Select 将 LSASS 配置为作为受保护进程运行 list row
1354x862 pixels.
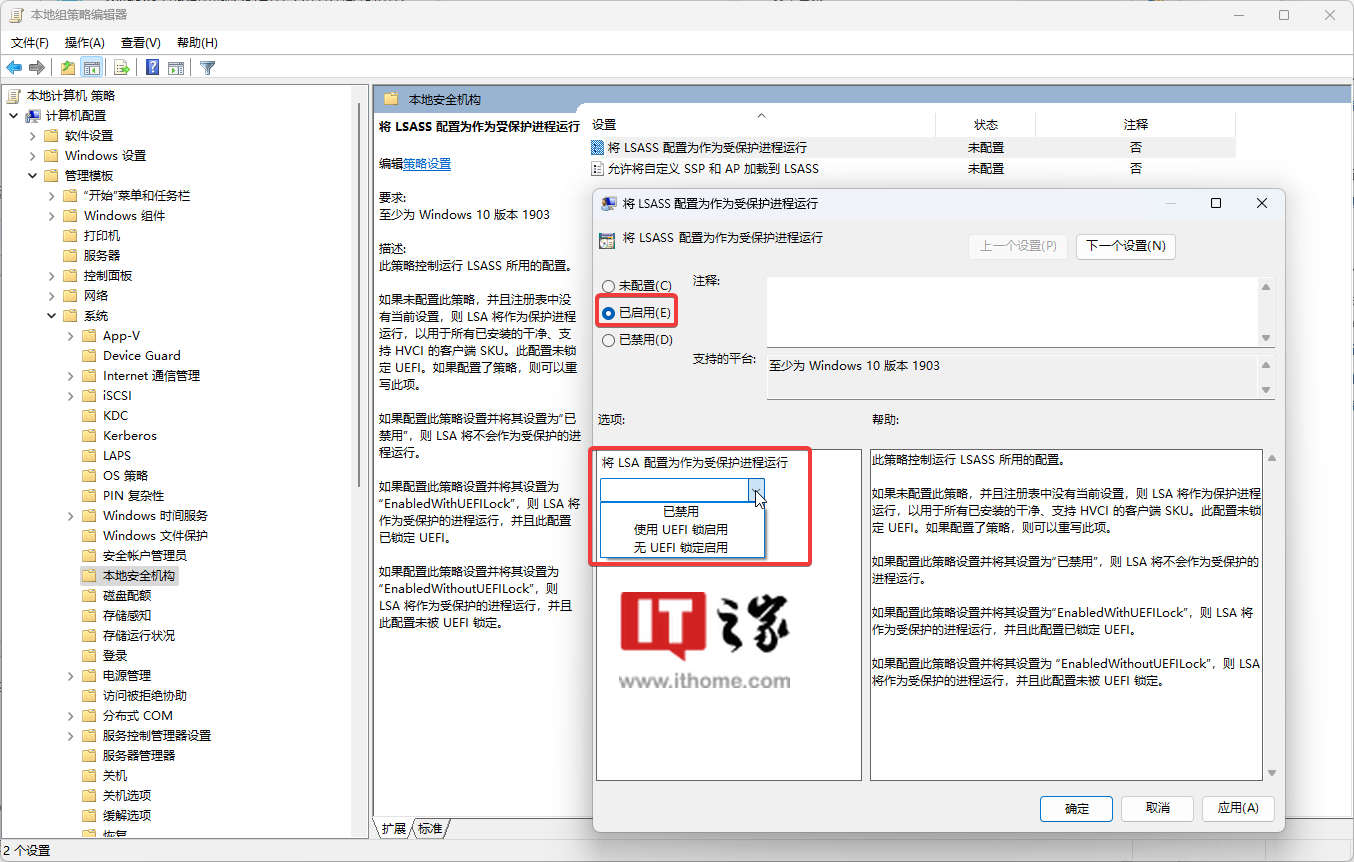(912, 148)
